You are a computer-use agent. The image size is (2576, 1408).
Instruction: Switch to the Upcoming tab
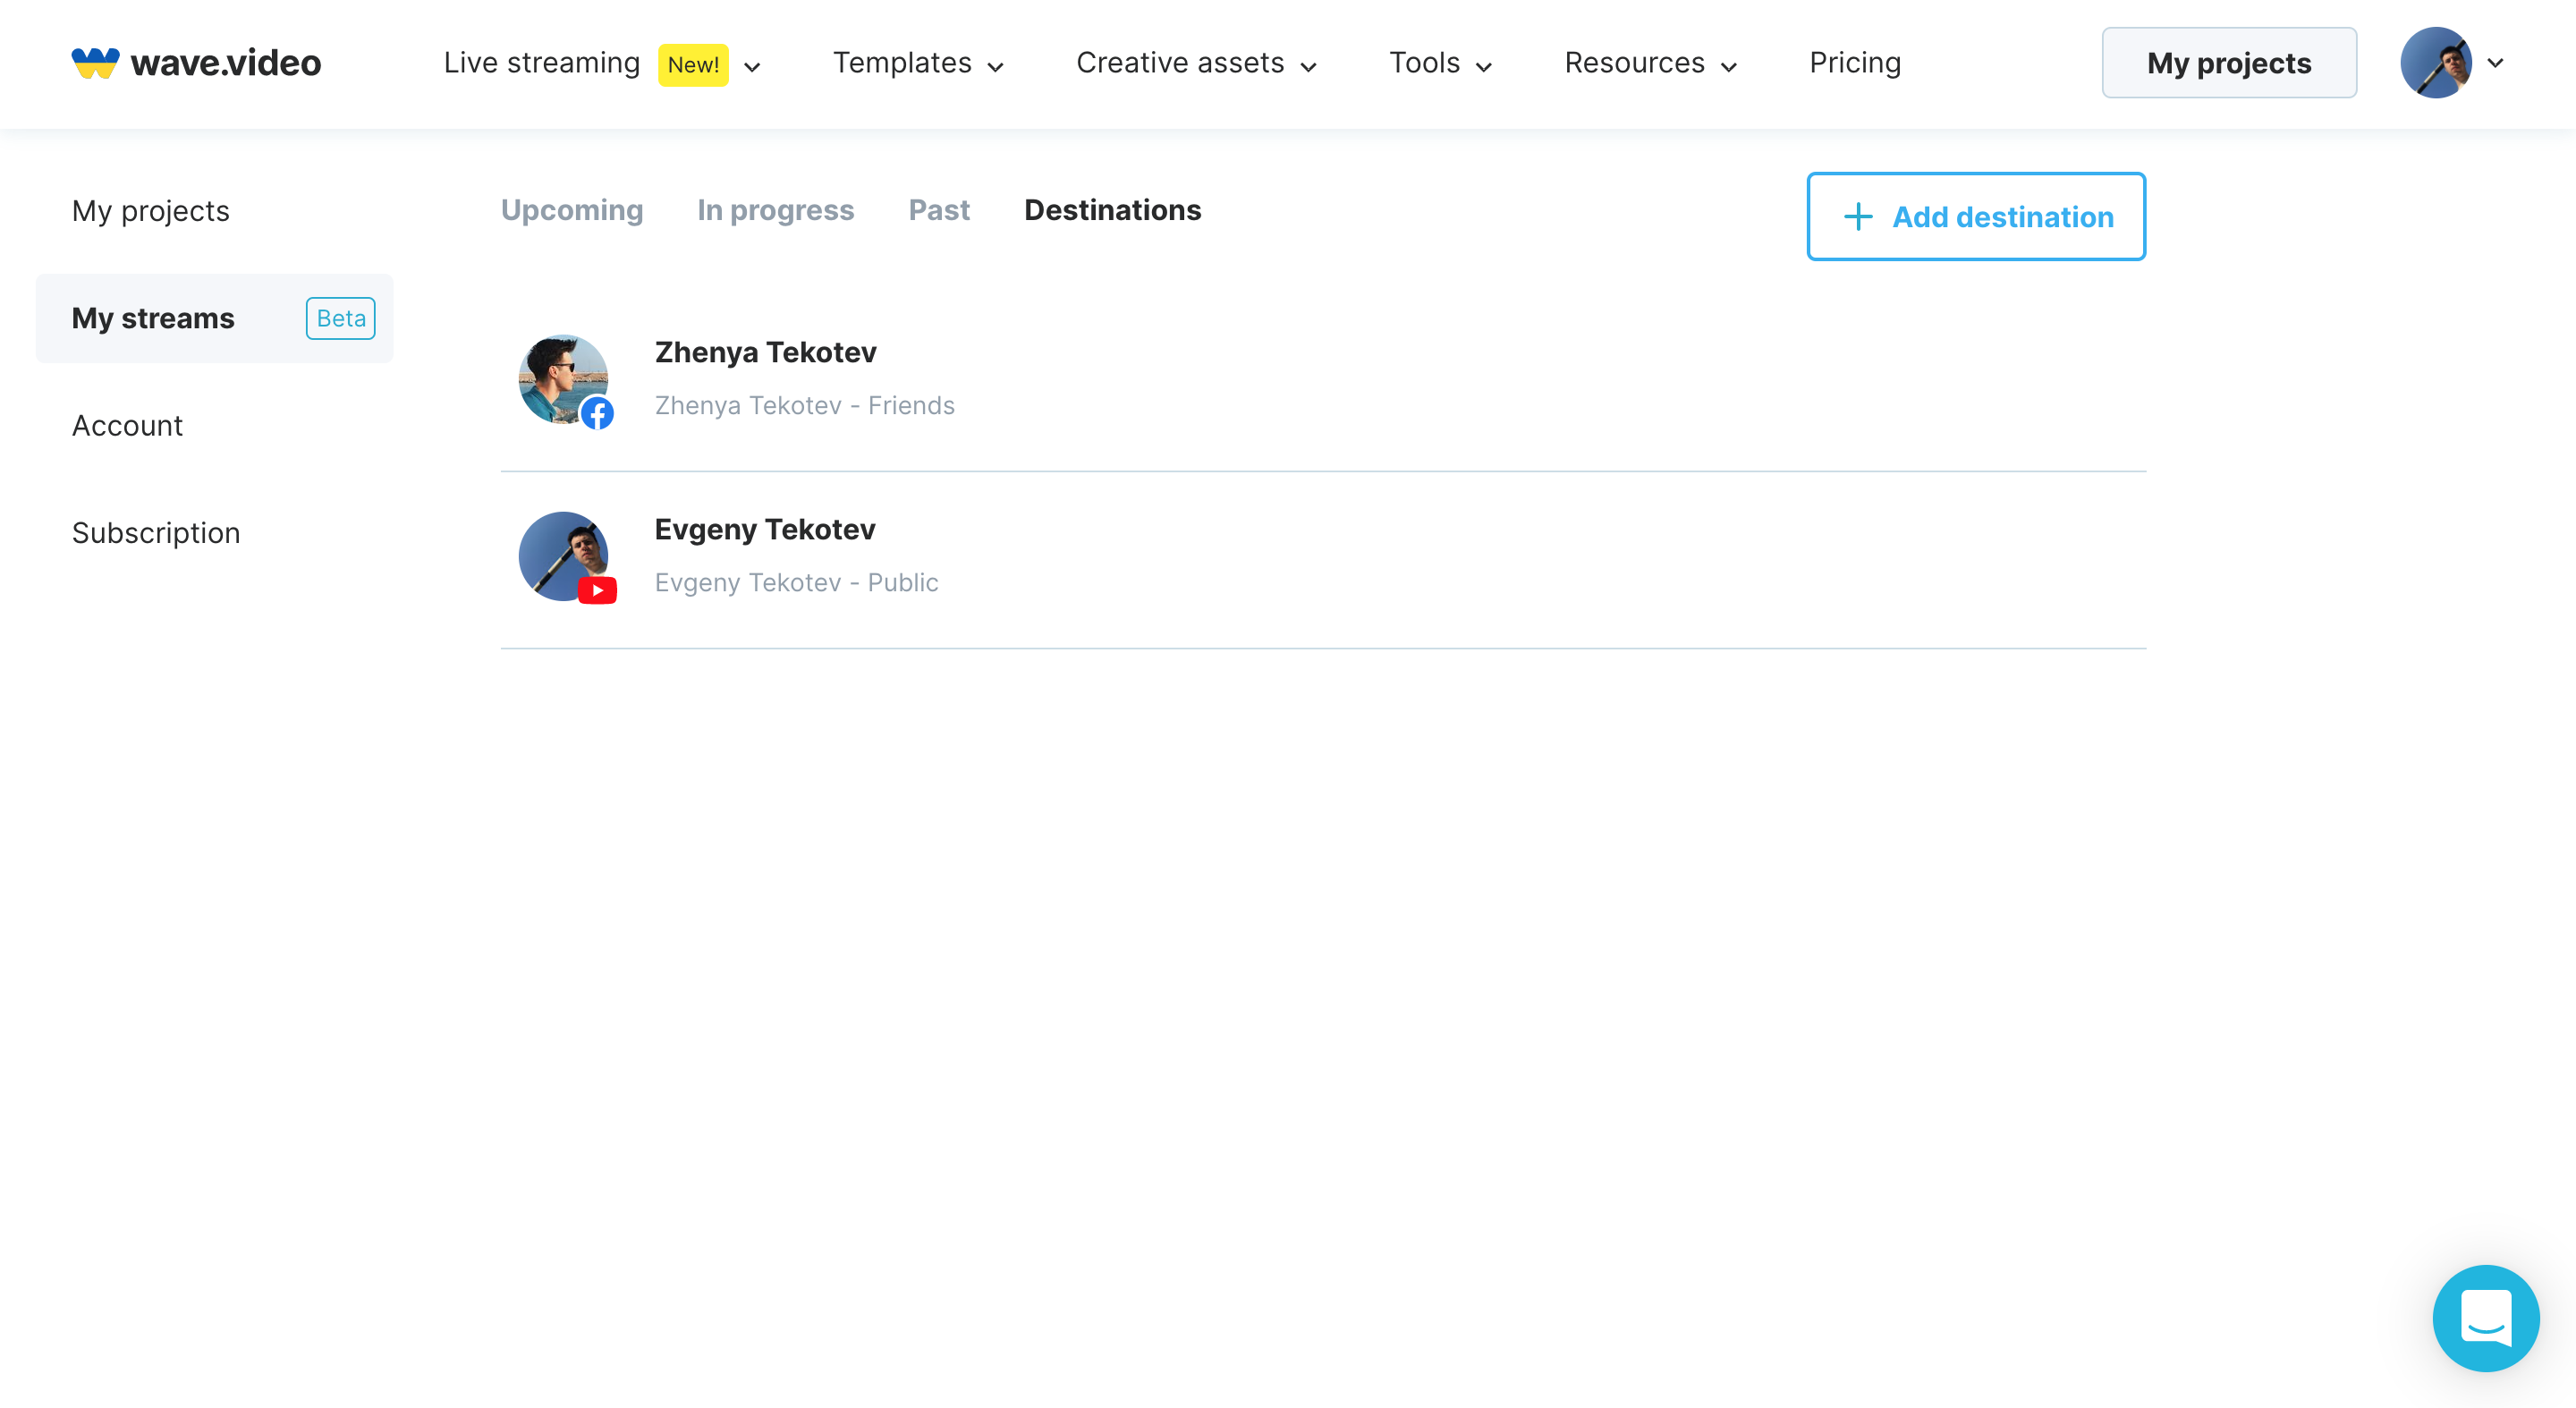coord(572,210)
